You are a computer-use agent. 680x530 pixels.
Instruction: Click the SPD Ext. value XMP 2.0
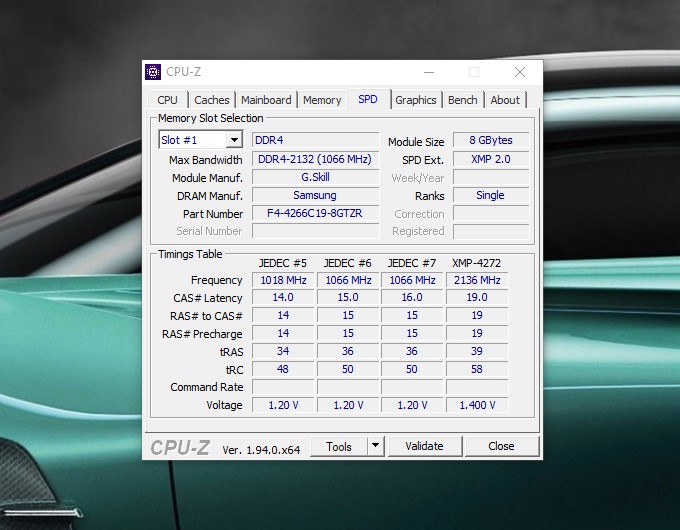(491, 159)
